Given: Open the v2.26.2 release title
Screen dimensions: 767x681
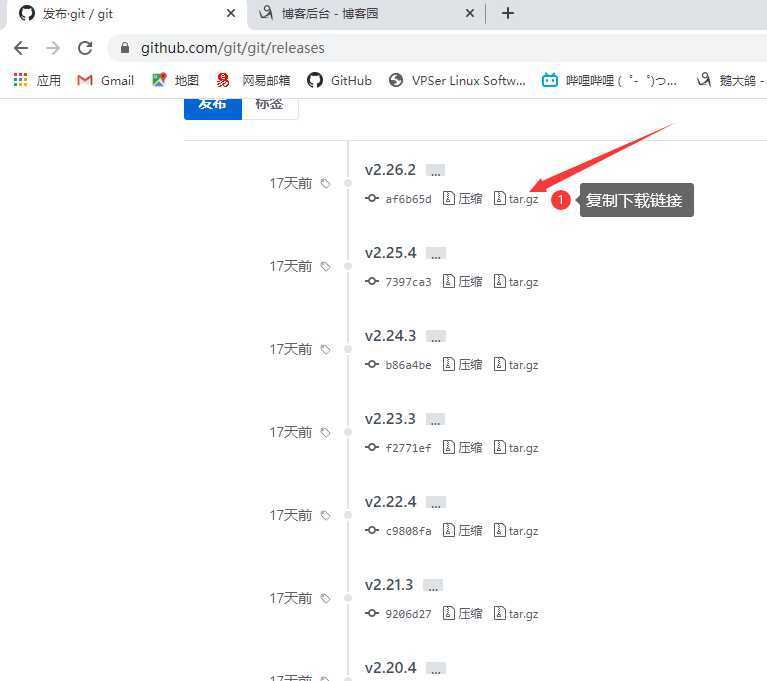Looking at the screenshot, I should [390, 170].
